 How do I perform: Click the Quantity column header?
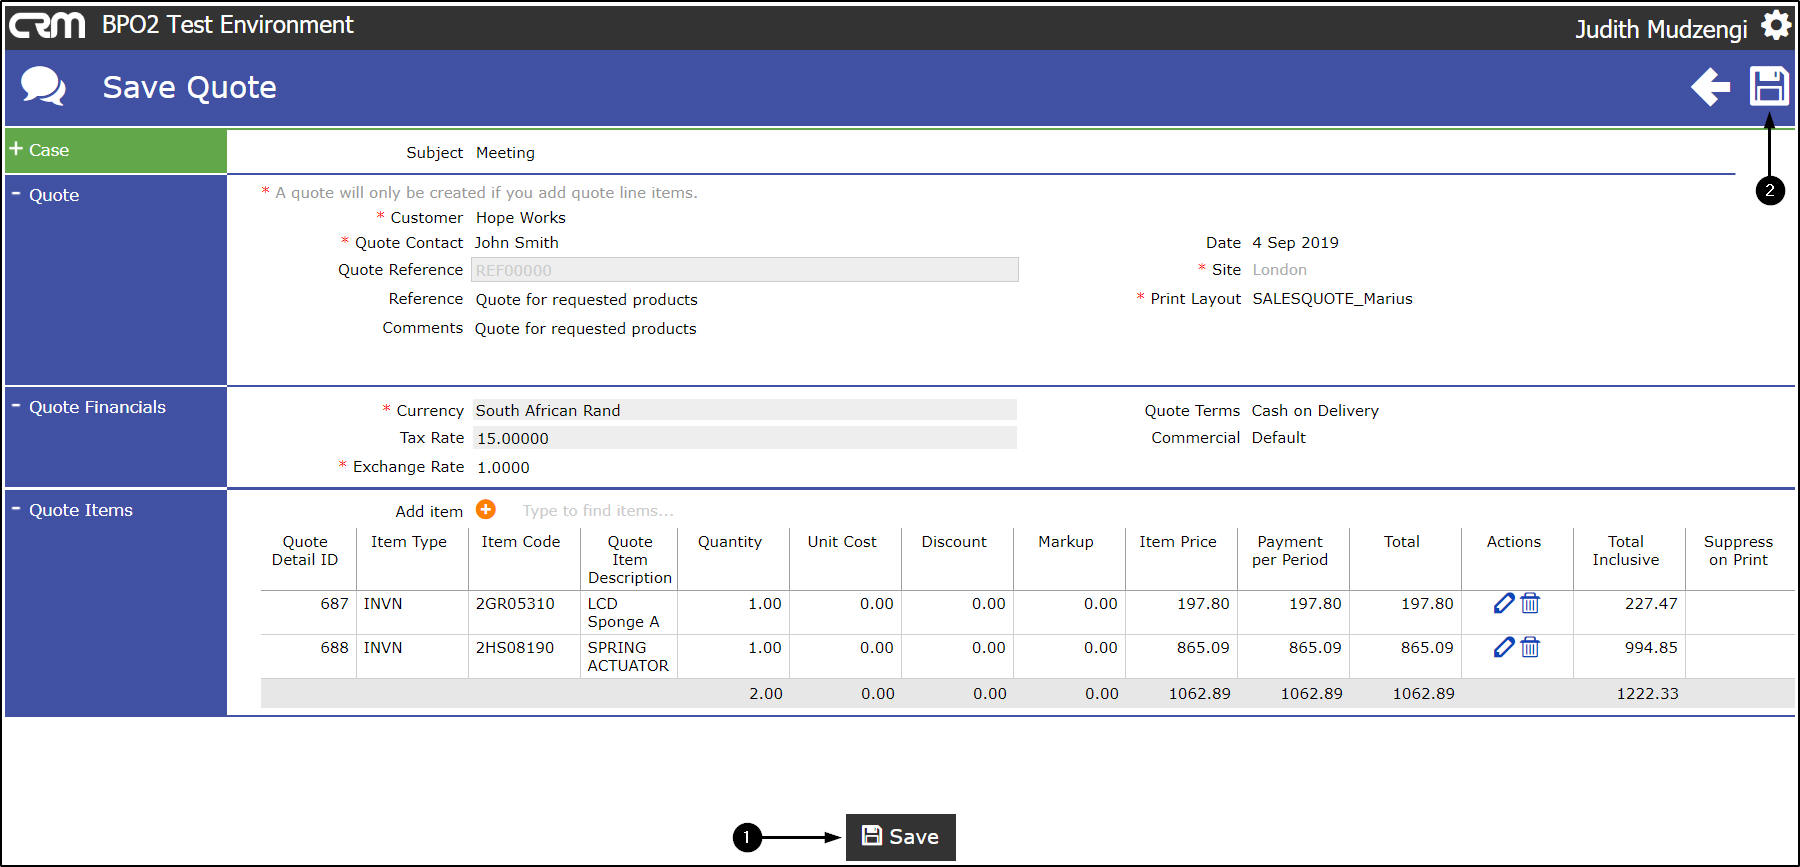click(x=730, y=542)
